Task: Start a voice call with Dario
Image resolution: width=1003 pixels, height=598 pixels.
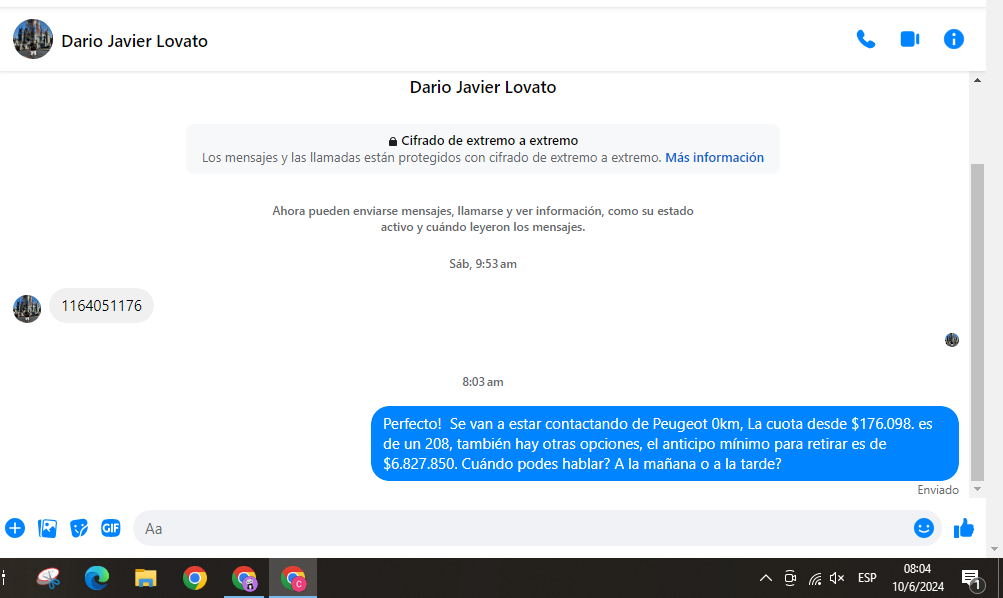Action: (x=865, y=40)
